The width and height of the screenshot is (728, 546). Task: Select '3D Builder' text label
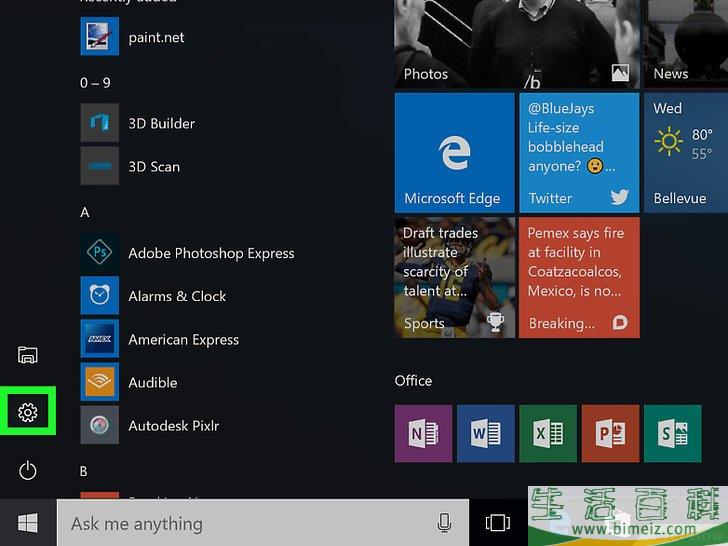[x=162, y=124]
